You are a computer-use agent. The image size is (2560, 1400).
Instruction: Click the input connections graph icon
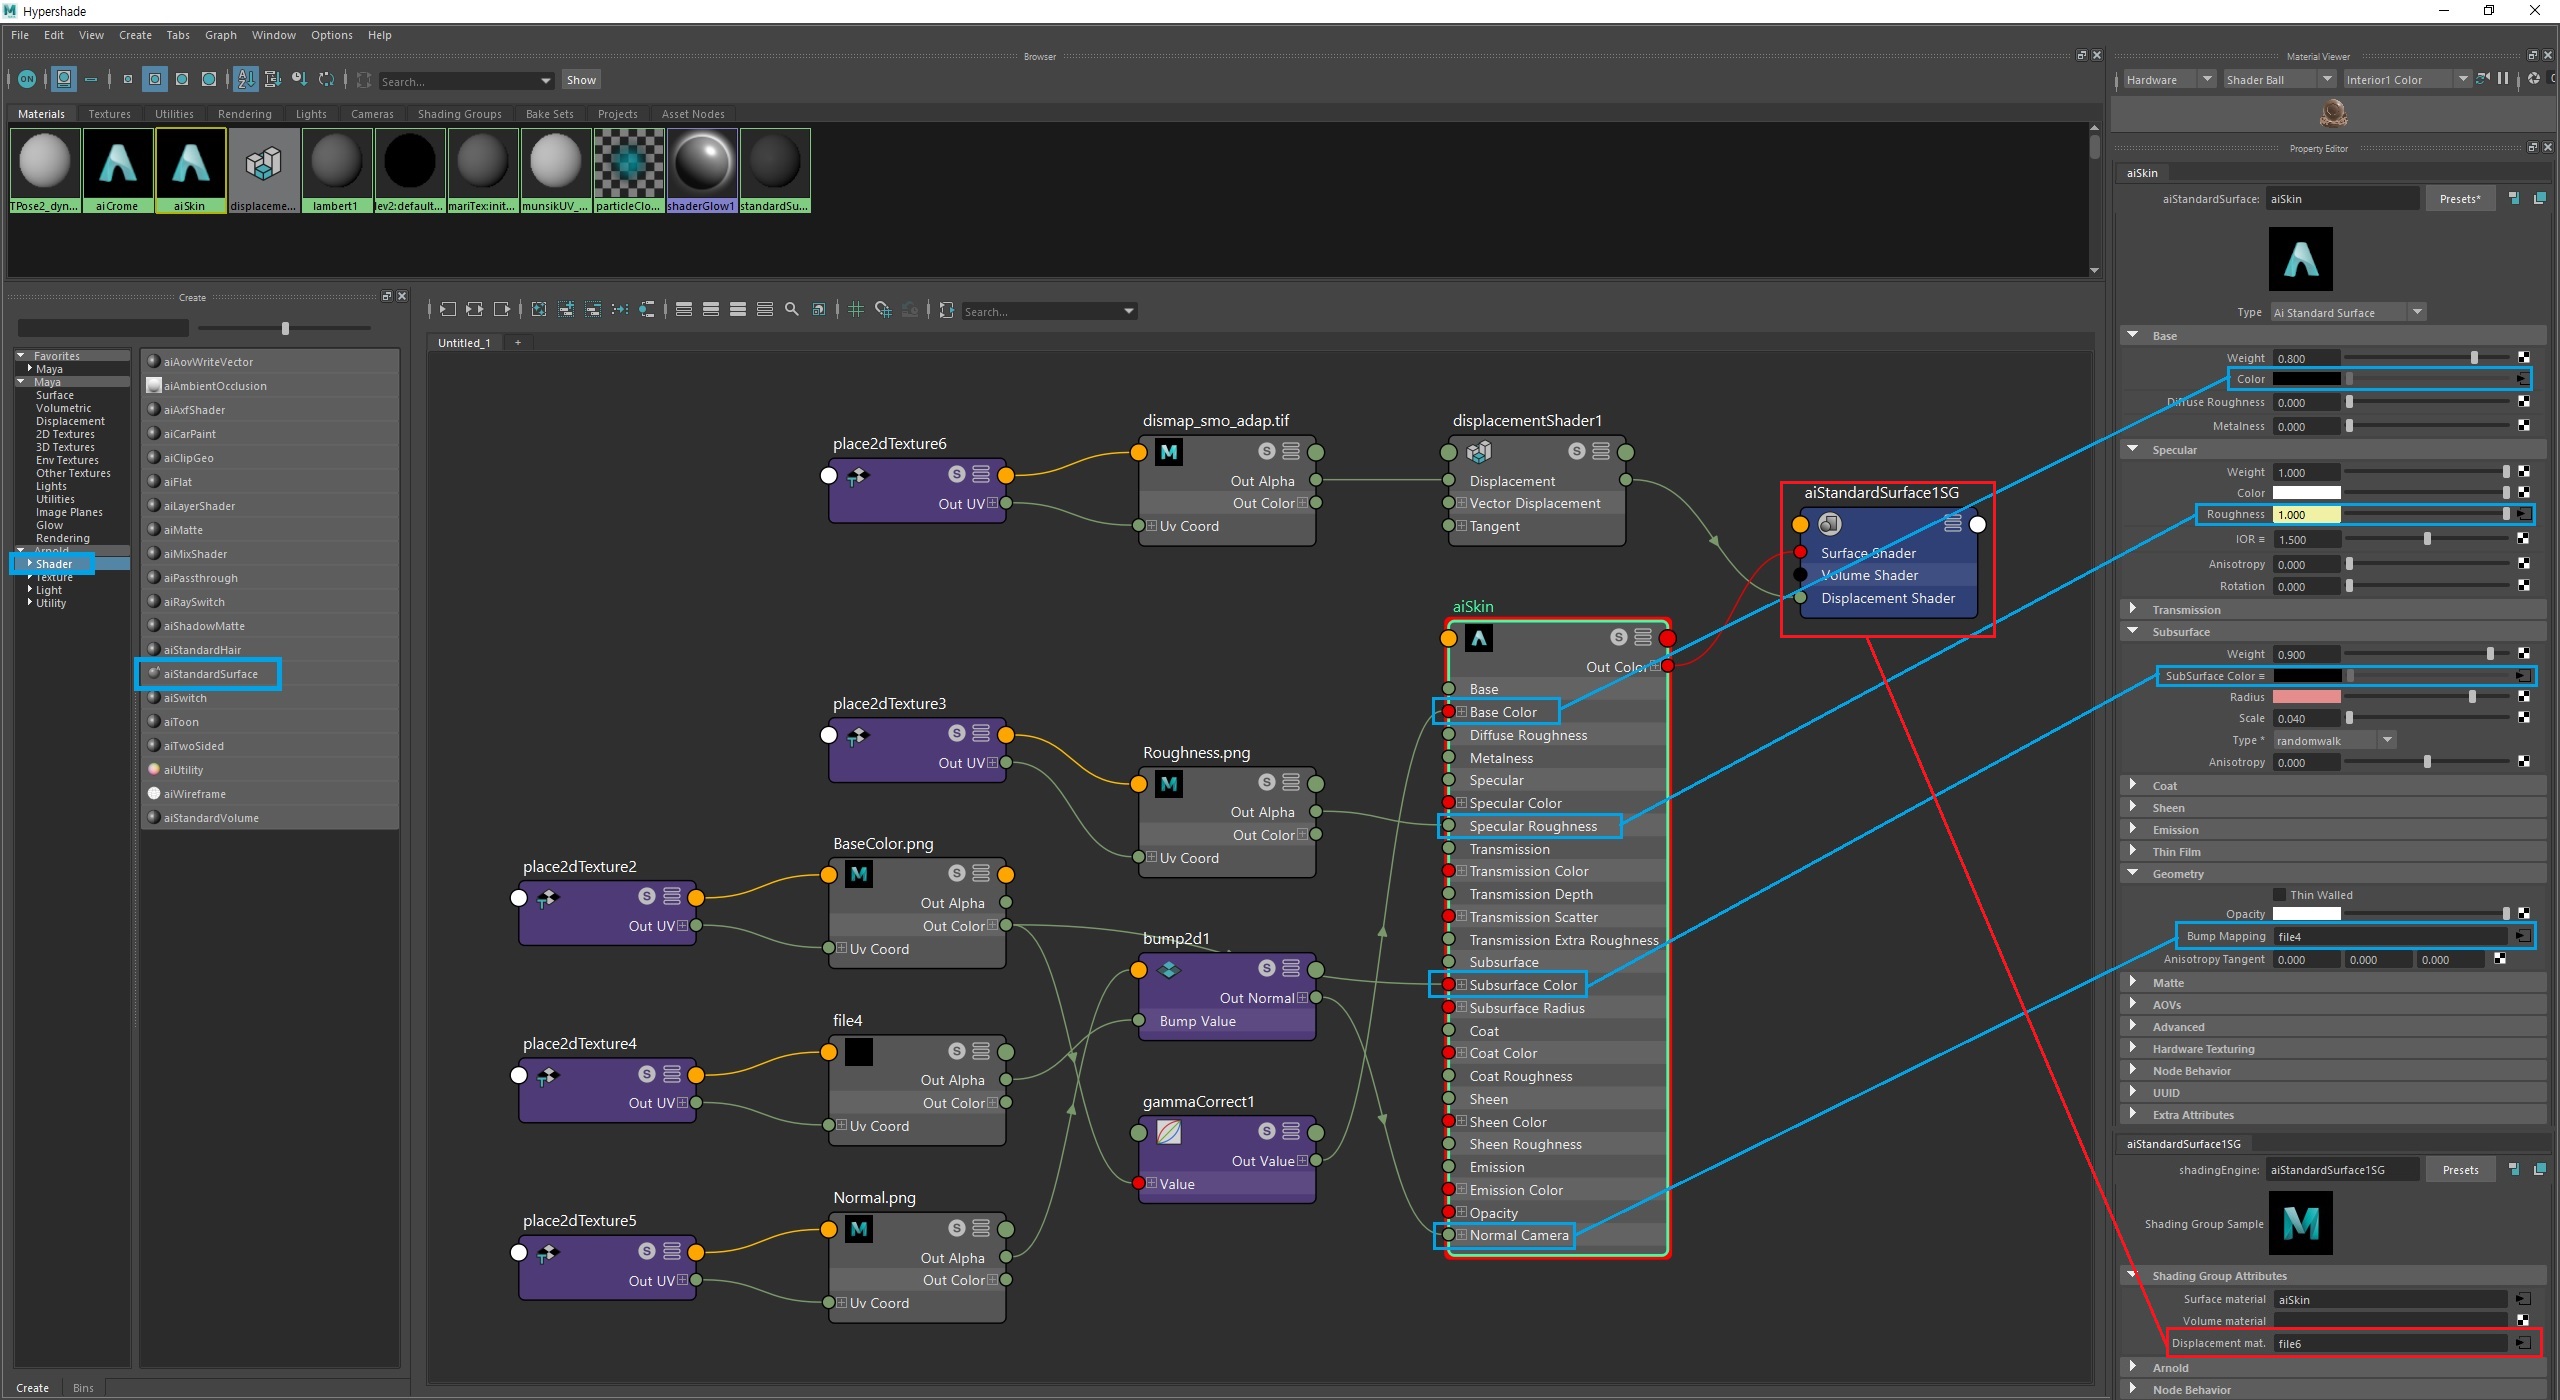447,310
